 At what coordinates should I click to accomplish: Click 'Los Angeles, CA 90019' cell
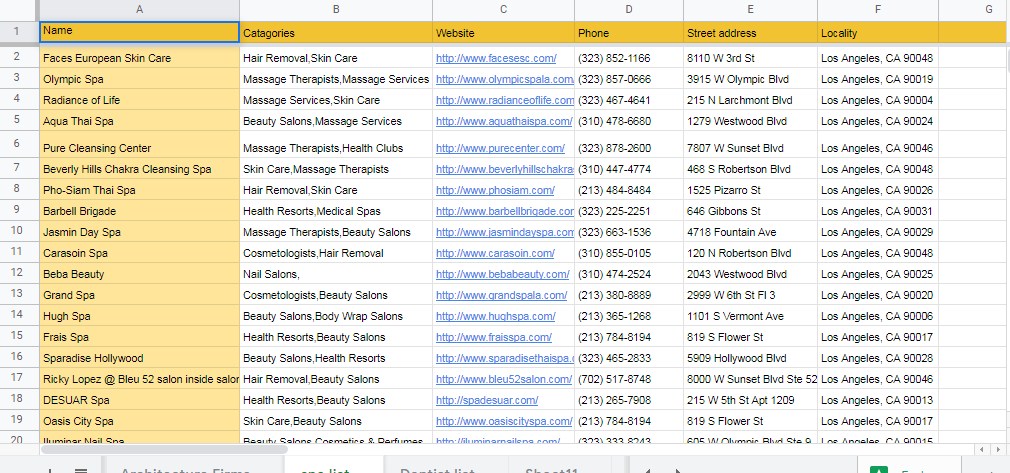(878, 79)
